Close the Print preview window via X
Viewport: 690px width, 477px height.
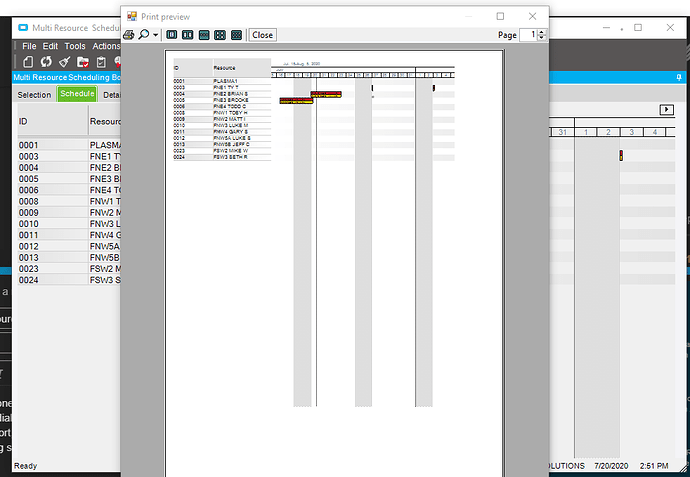click(x=532, y=16)
